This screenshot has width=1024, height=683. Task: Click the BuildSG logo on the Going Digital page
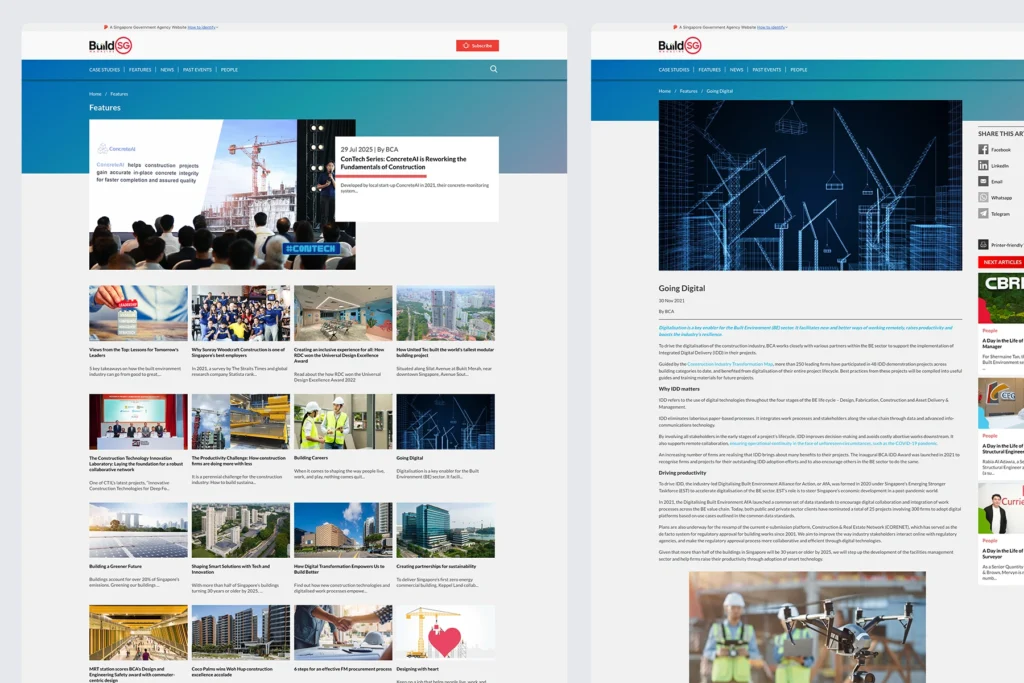pos(680,45)
